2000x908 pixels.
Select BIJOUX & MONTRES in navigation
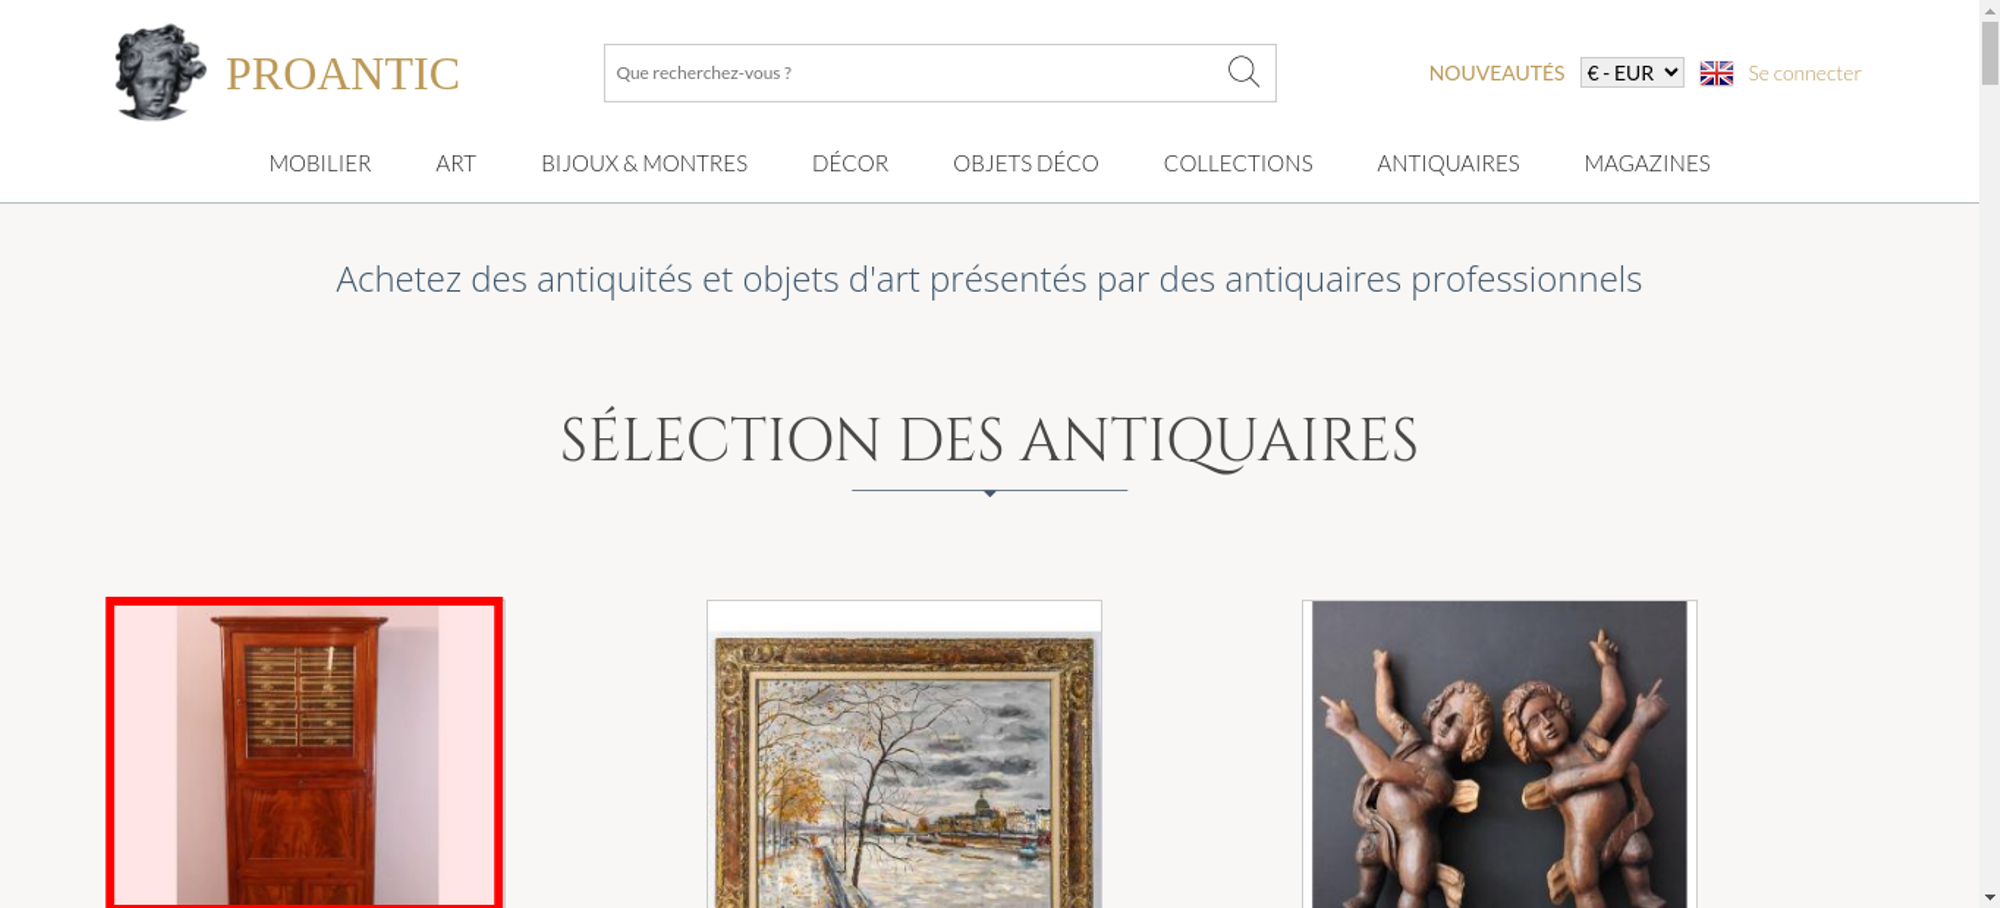tap(644, 163)
